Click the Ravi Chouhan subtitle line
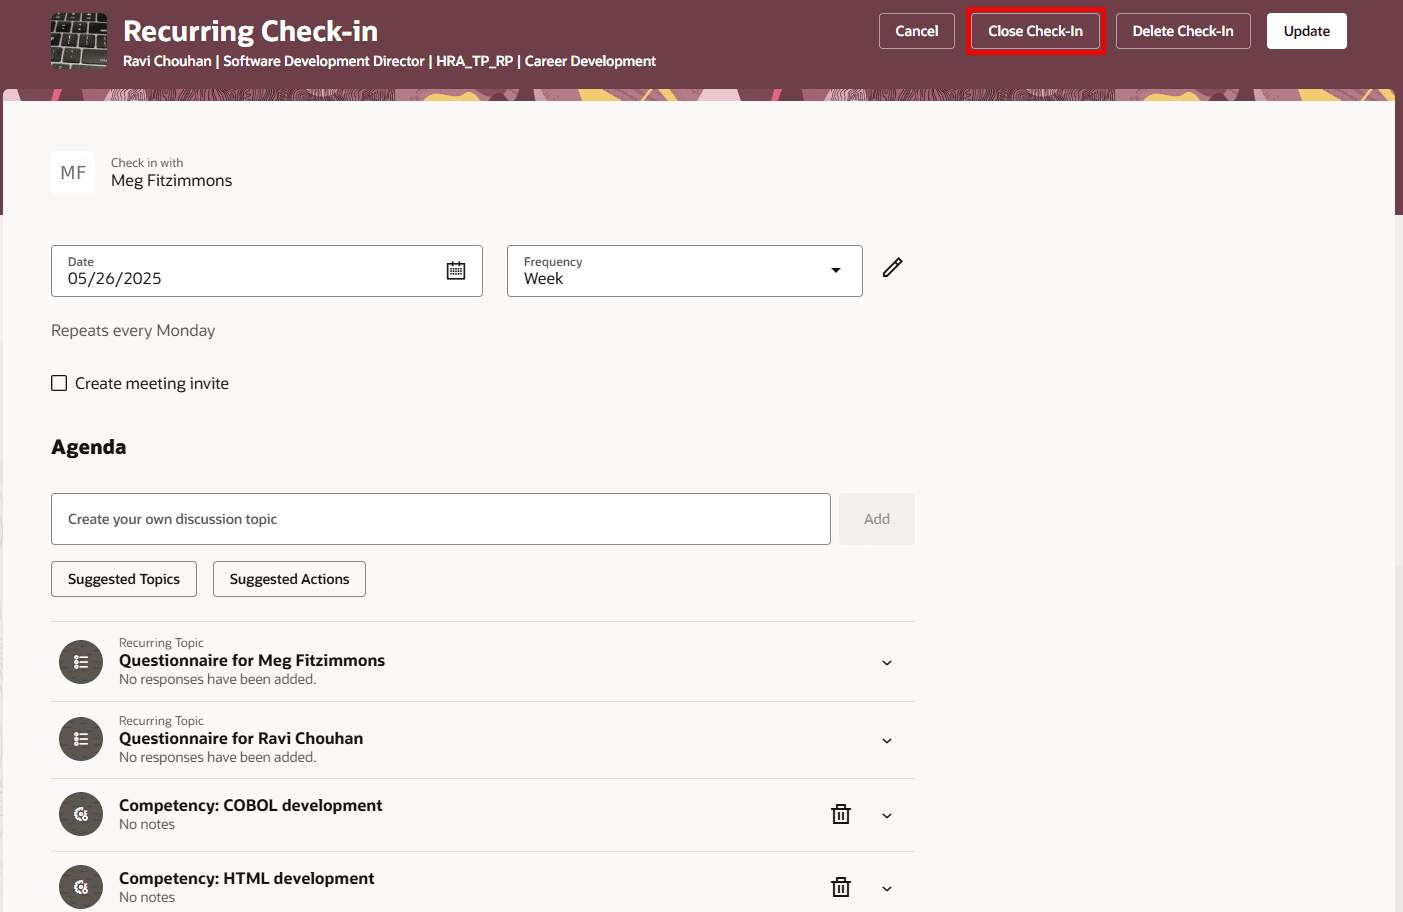The height and width of the screenshot is (912, 1403). click(390, 61)
